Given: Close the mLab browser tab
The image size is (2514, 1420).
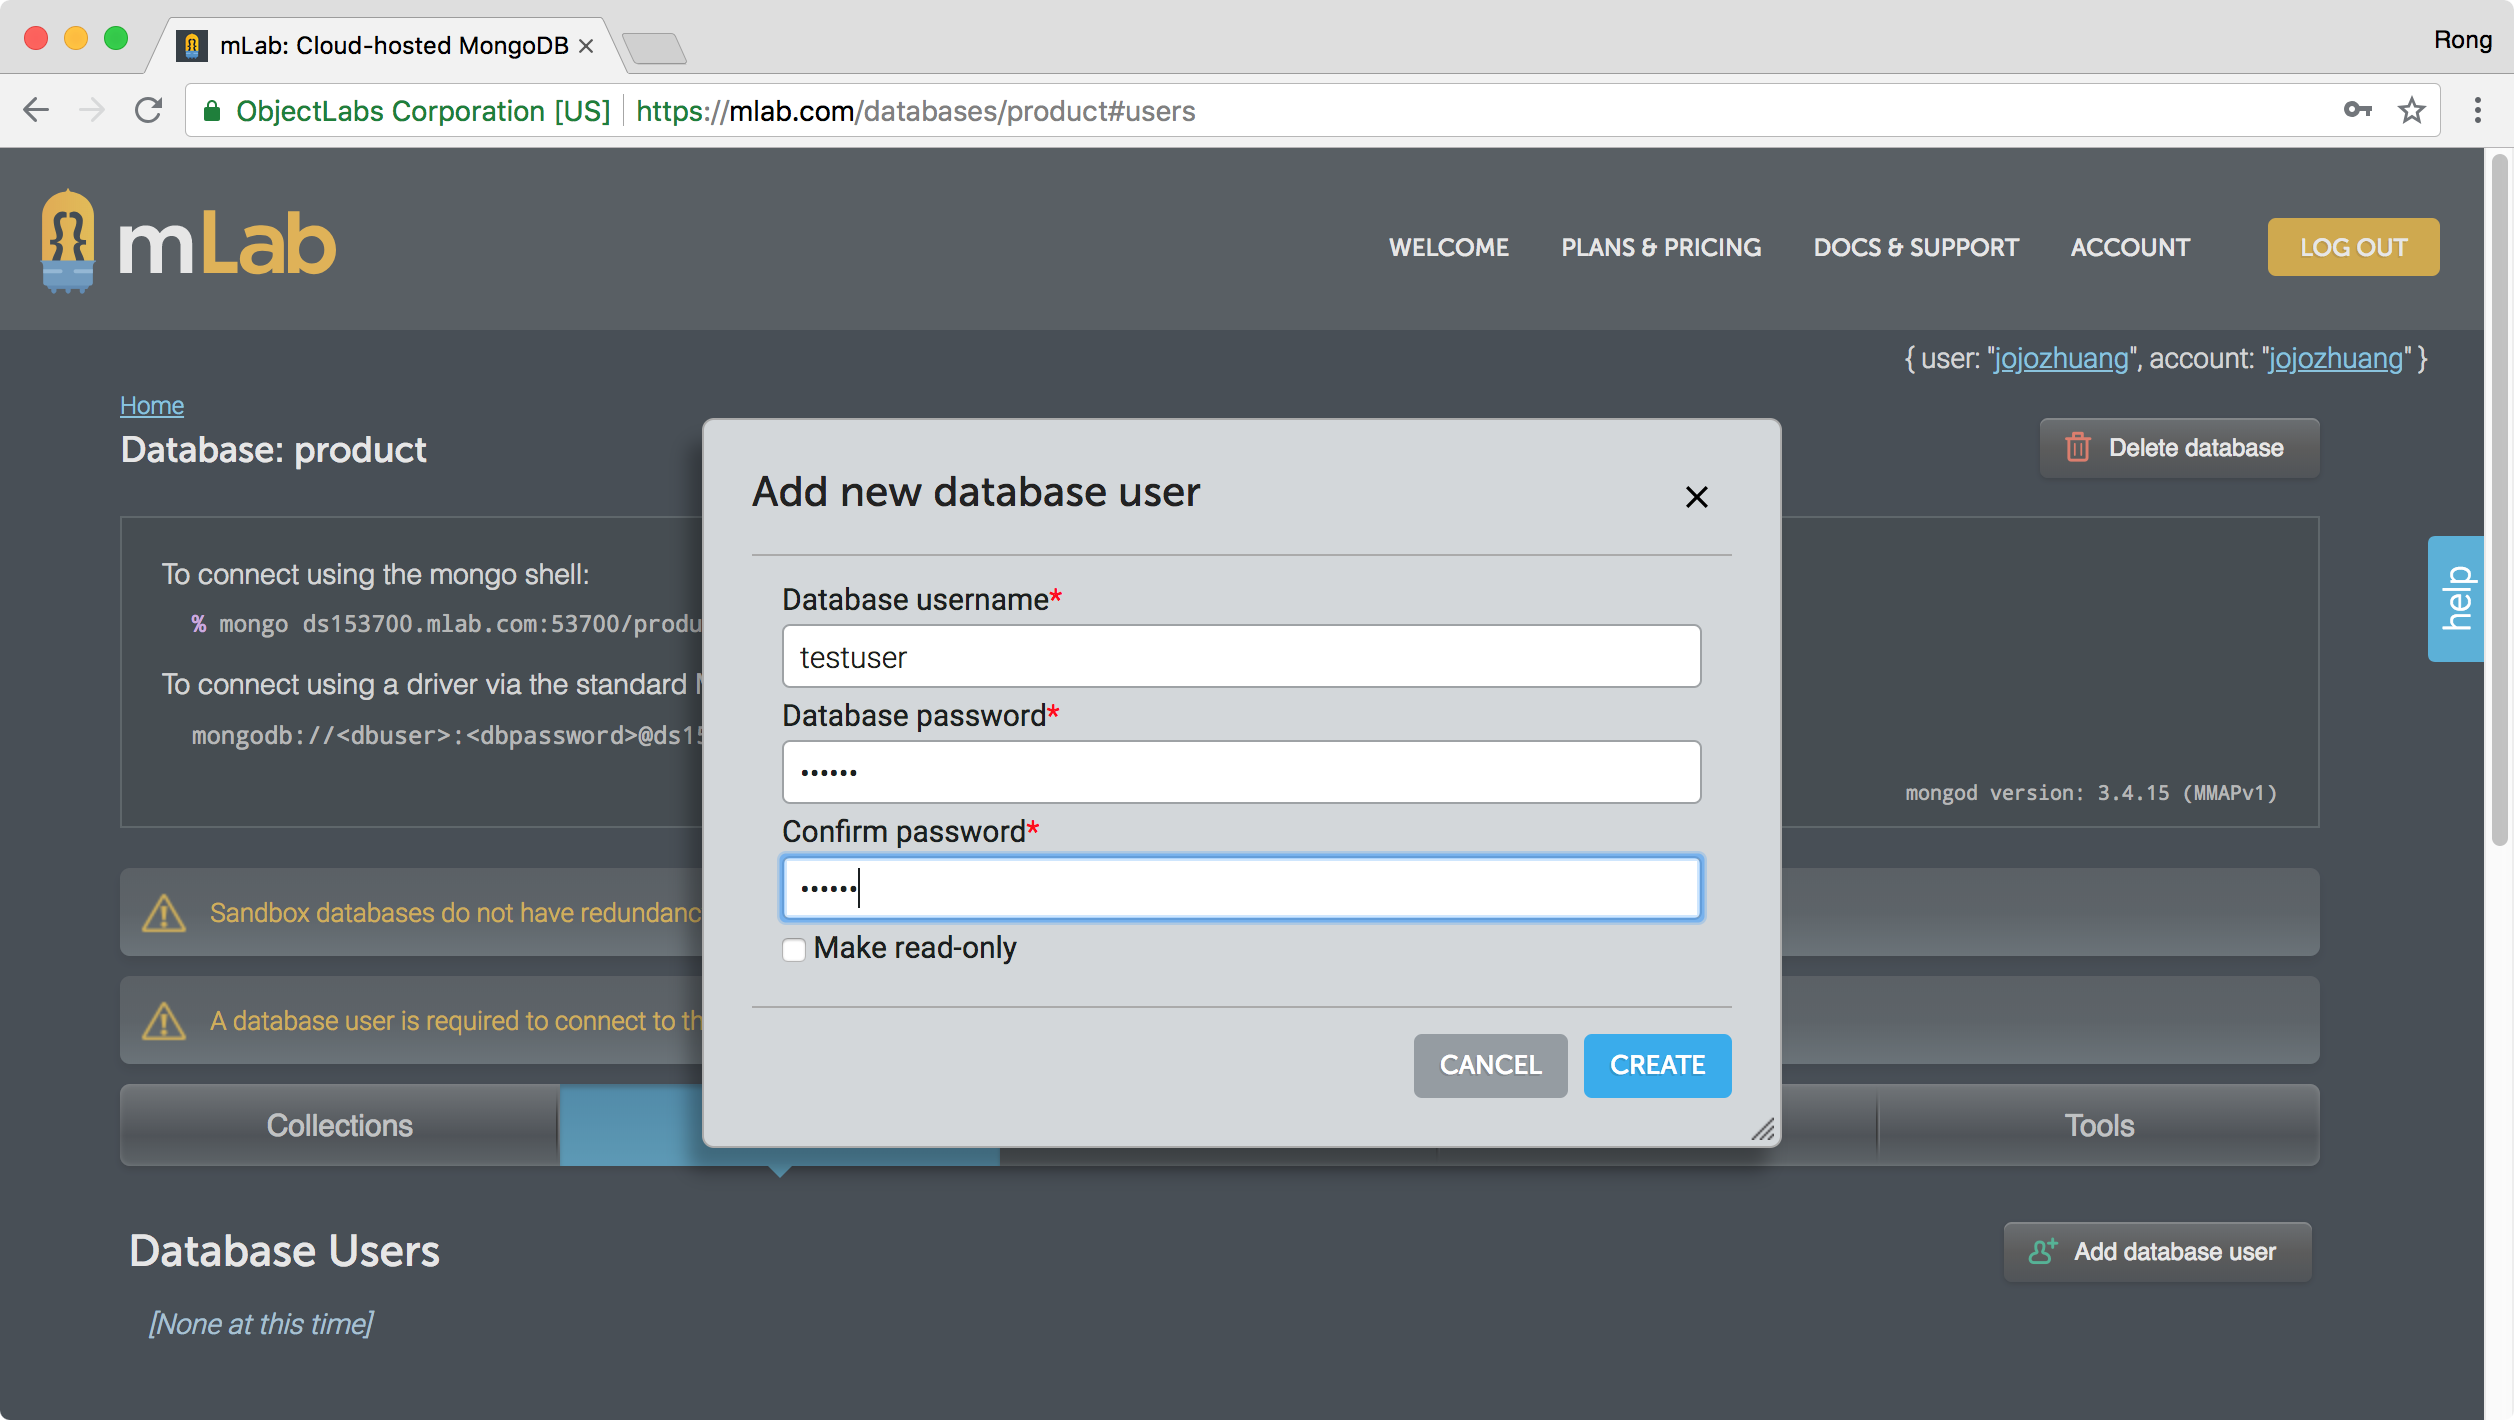Looking at the screenshot, I should [586, 46].
